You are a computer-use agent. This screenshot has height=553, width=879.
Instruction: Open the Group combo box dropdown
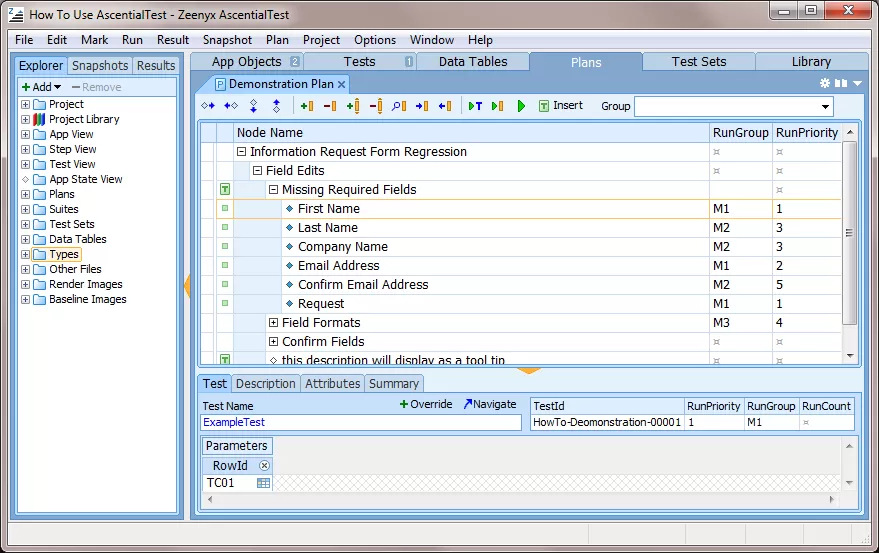coord(825,107)
